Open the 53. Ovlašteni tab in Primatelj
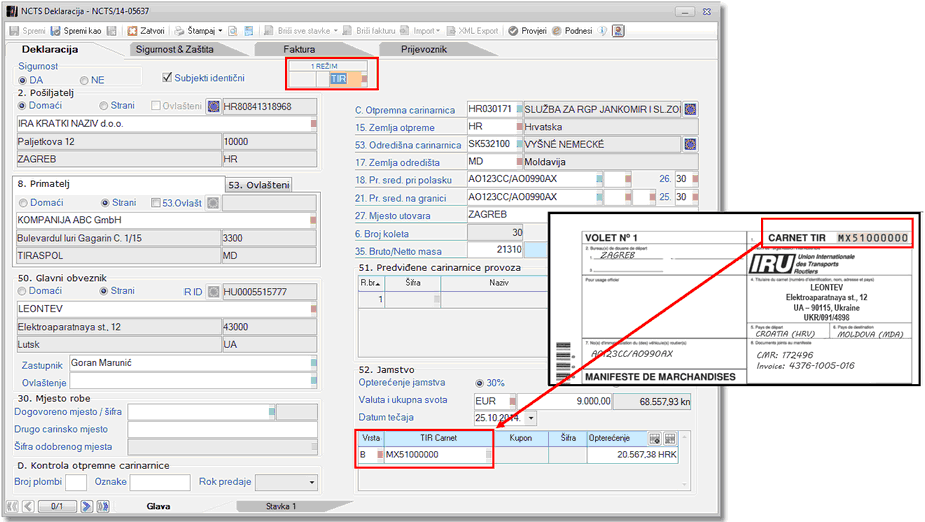This screenshot has height=522, width=925. point(258,185)
